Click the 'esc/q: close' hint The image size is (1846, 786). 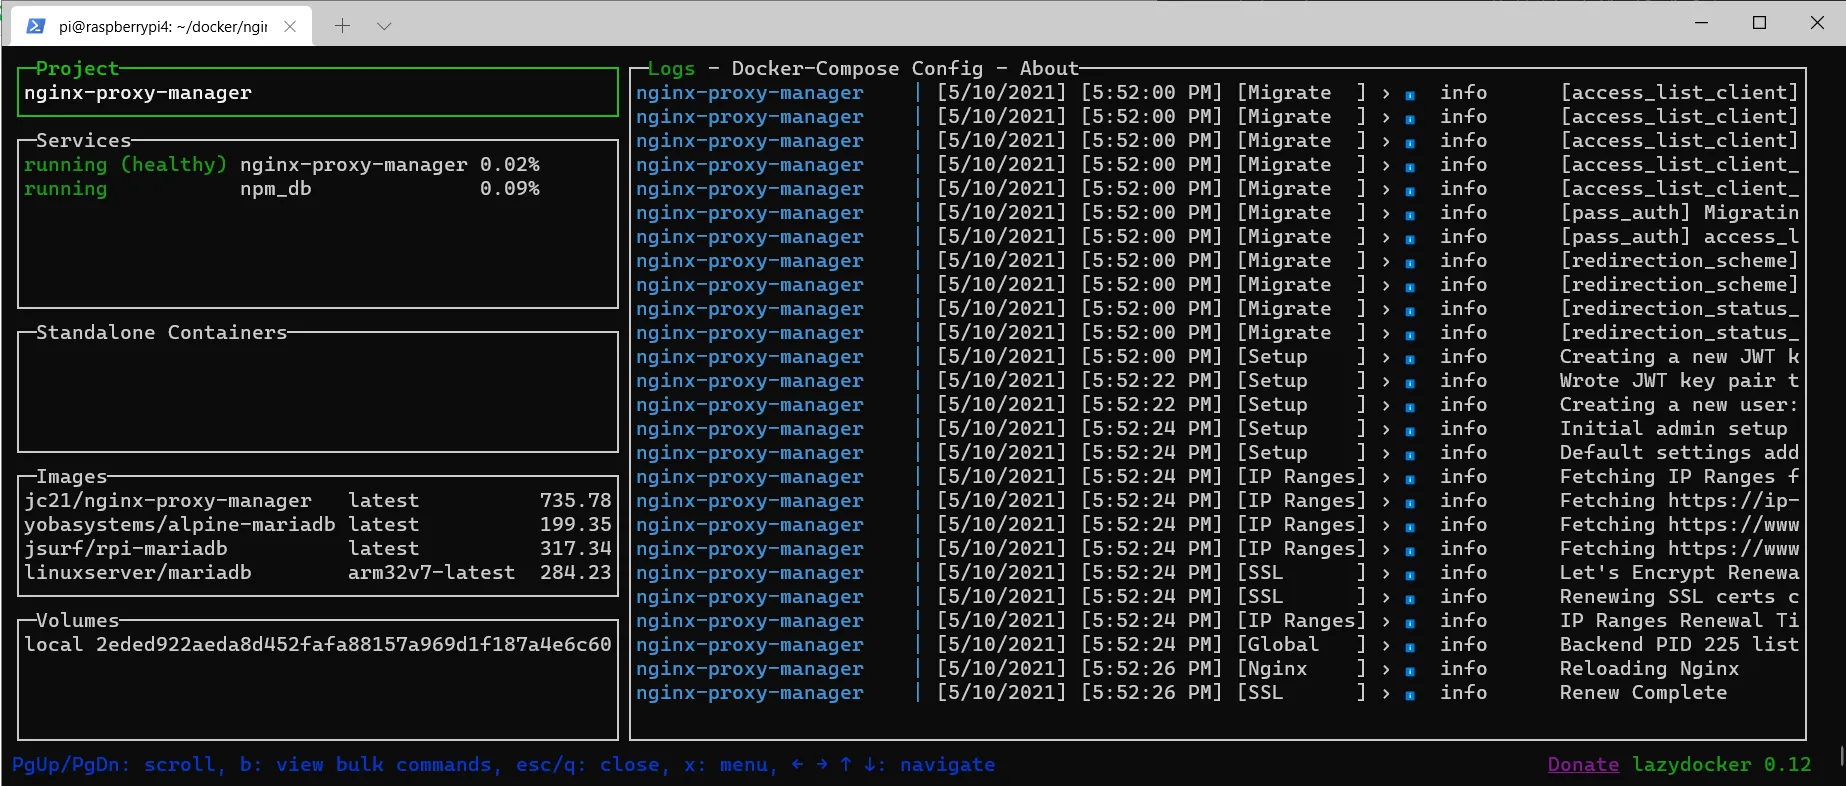coord(587,765)
